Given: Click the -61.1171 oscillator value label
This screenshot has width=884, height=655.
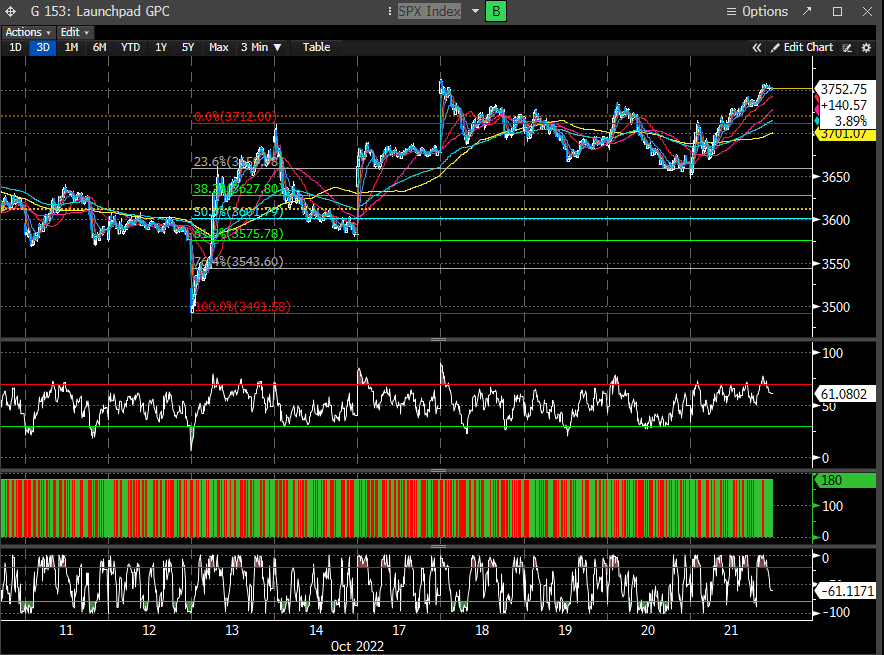Looking at the screenshot, I should [844, 591].
